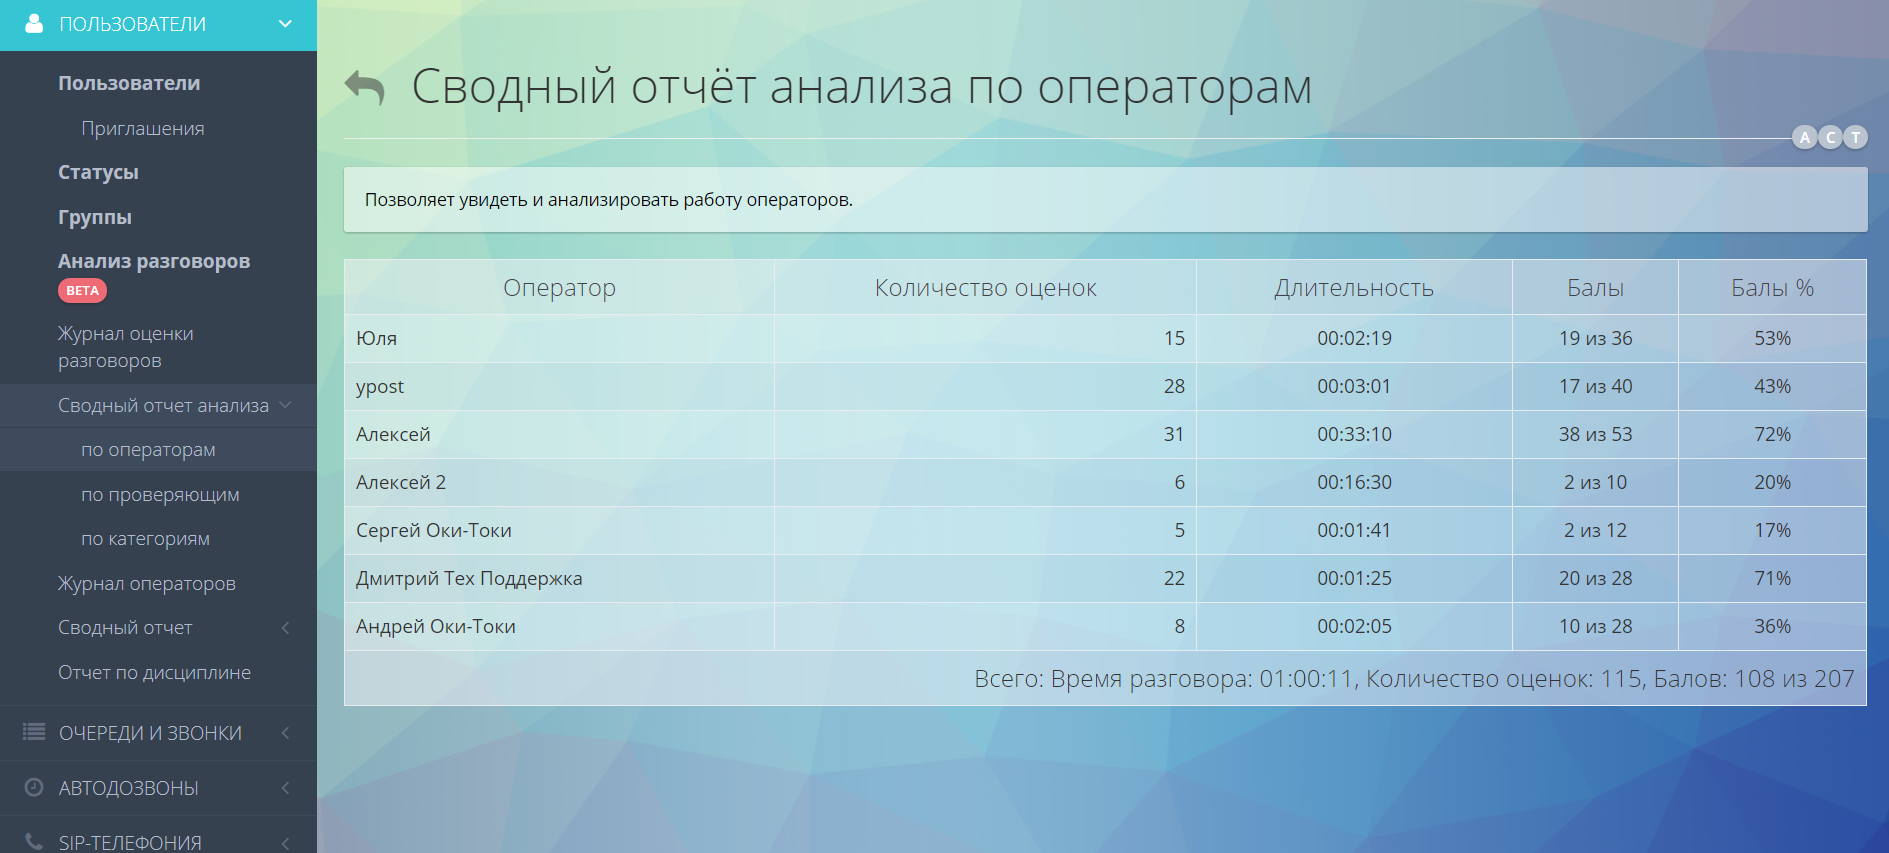Viewport: 1889px width, 853px height.
Task: Sort by Балы column header
Action: pos(1595,288)
